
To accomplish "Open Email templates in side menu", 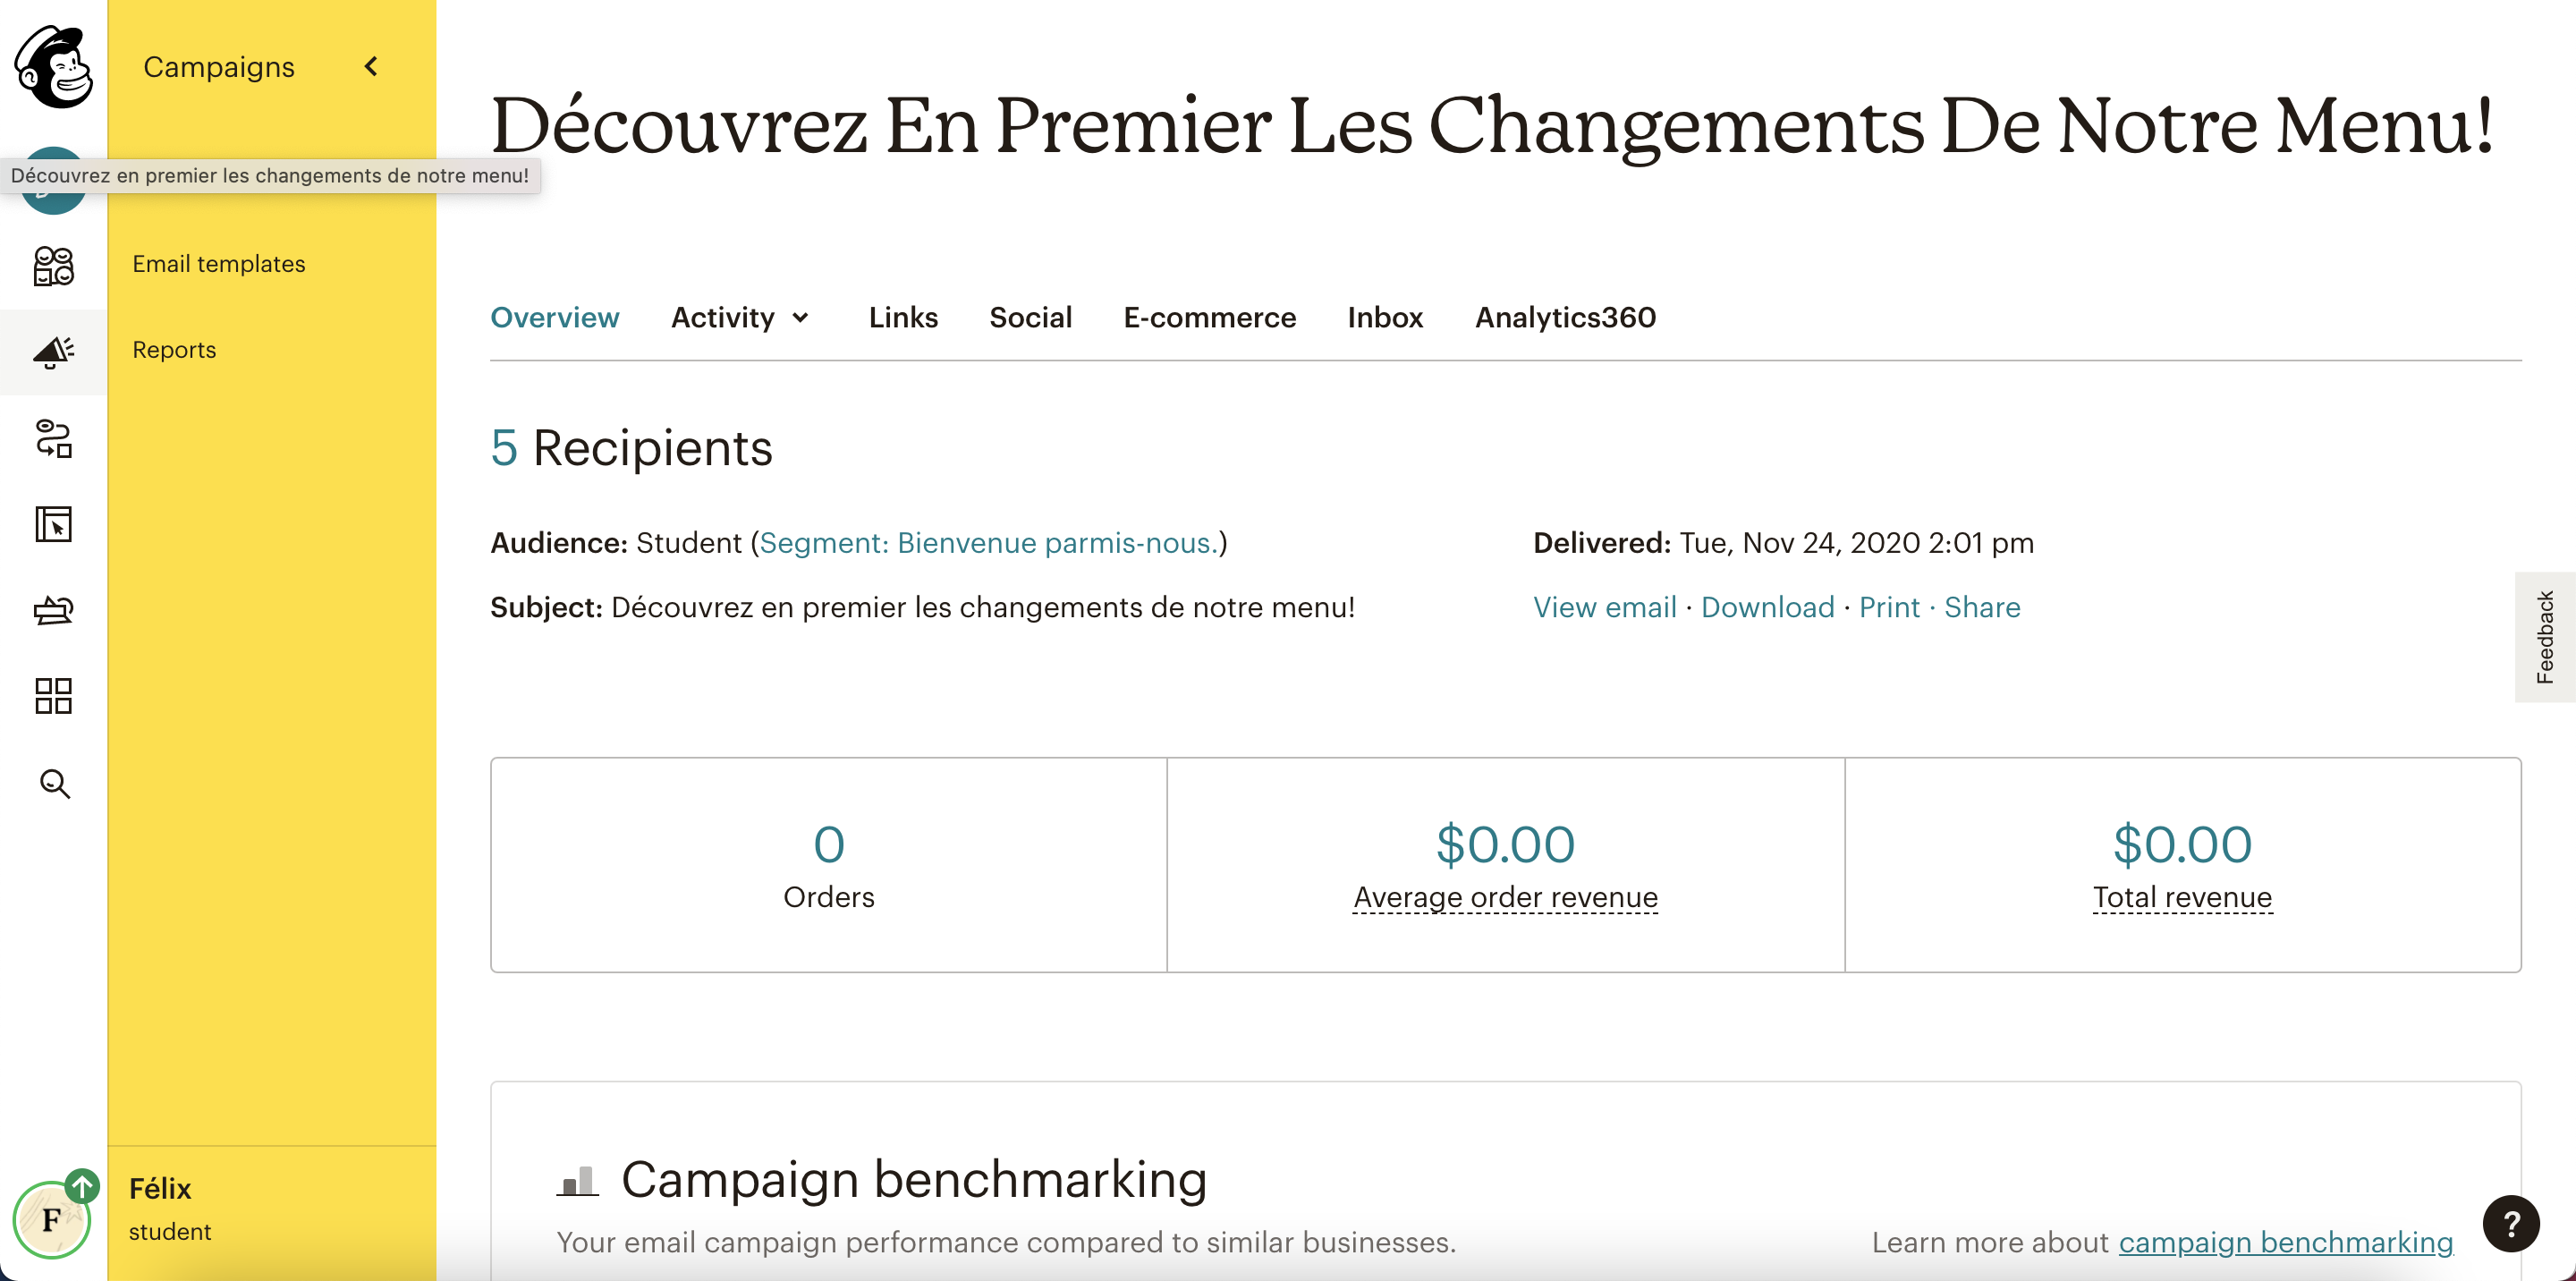I will (x=219, y=264).
